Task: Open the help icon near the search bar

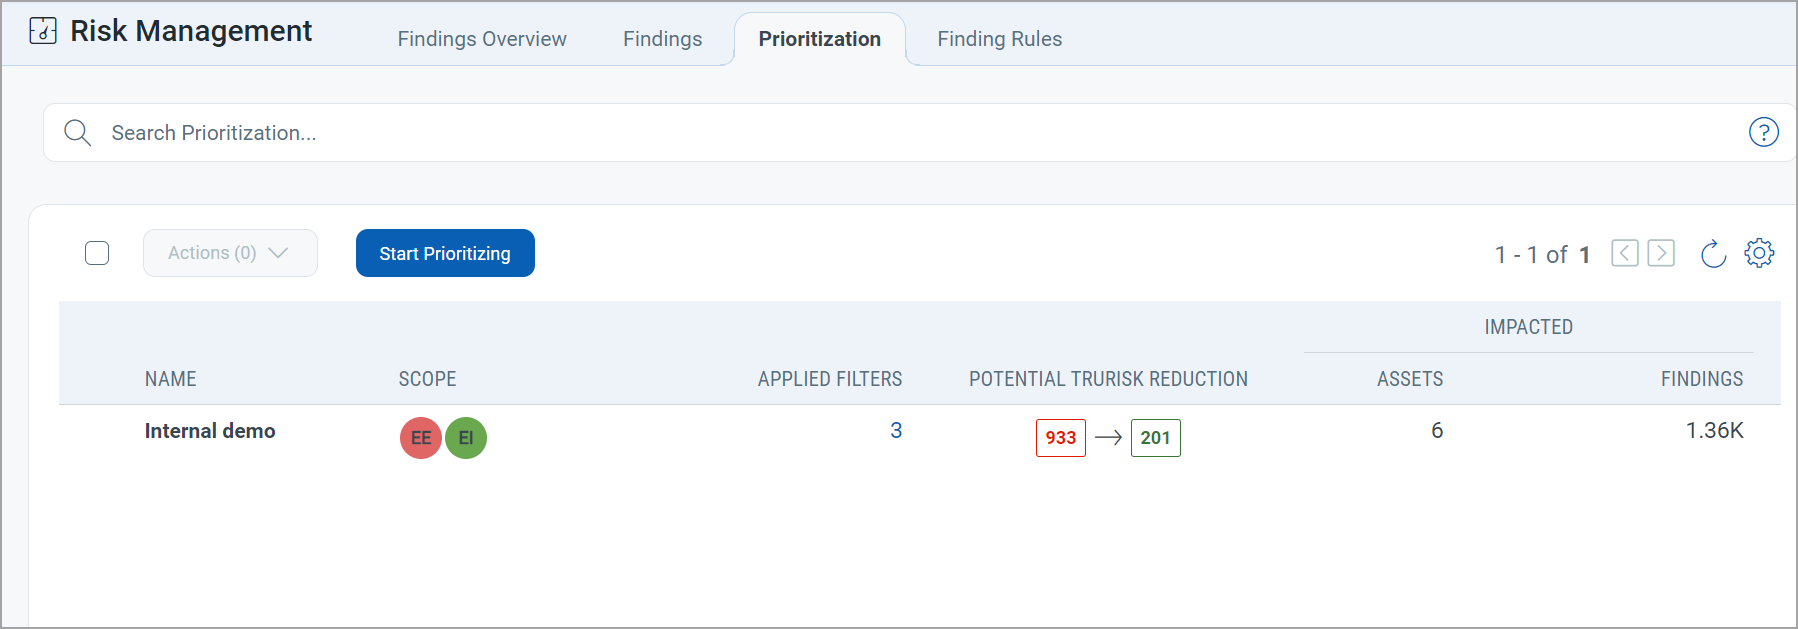Action: pyautogui.click(x=1764, y=131)
